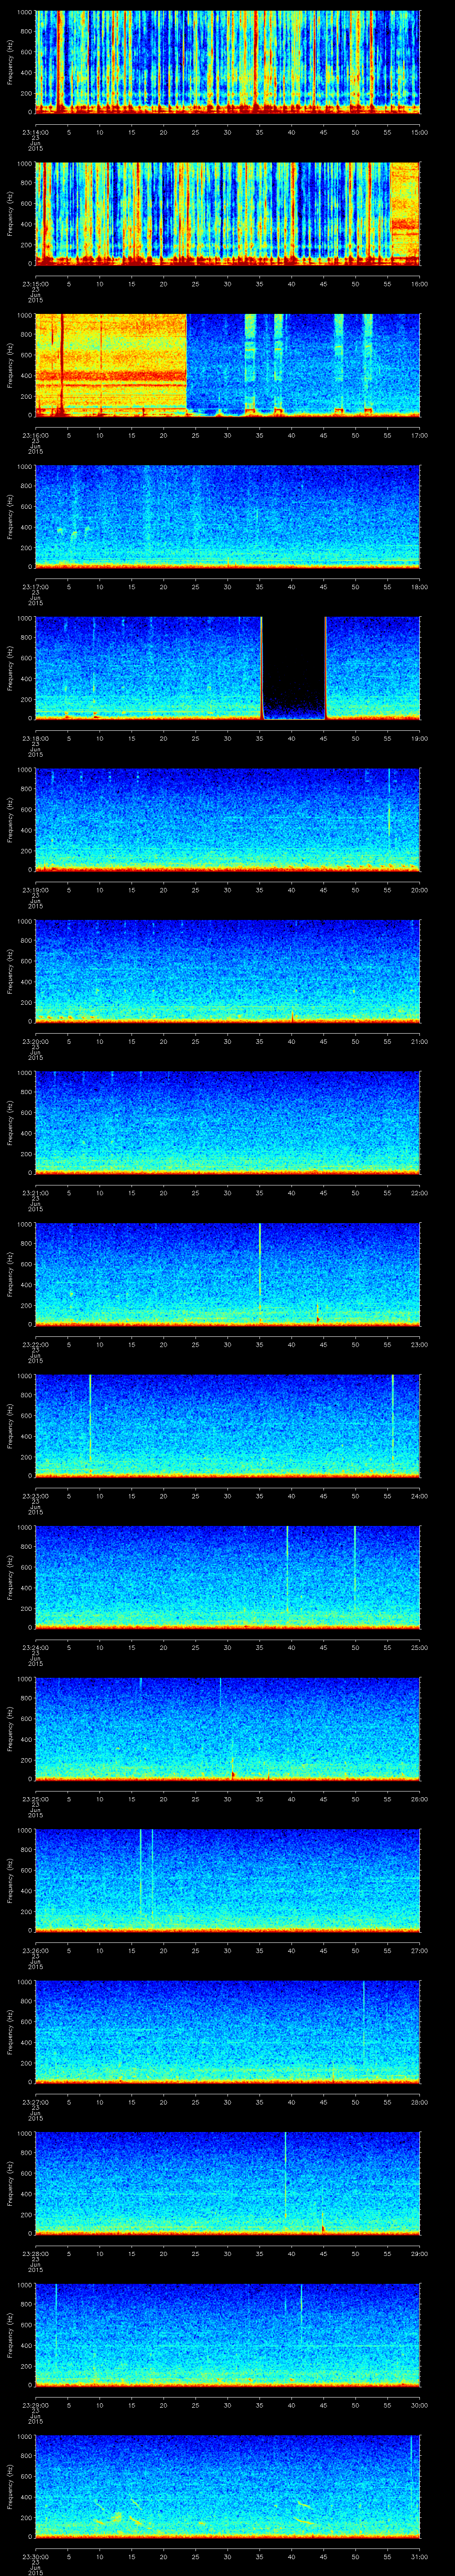The width and height of the screenshot is (455, 2576).
Task: Click the '23:20:00' start time label
Action: [x=35, y=1041]
